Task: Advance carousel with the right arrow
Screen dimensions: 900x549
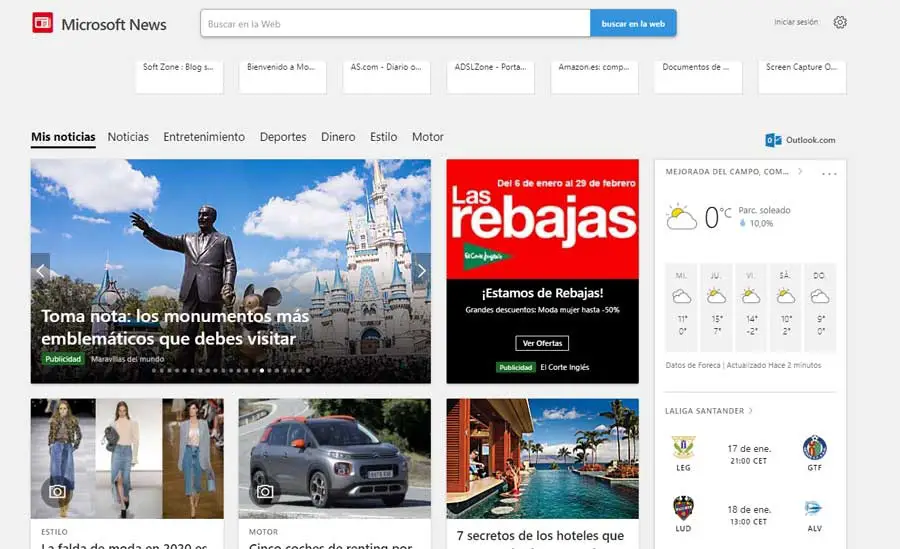Action: 421,270
